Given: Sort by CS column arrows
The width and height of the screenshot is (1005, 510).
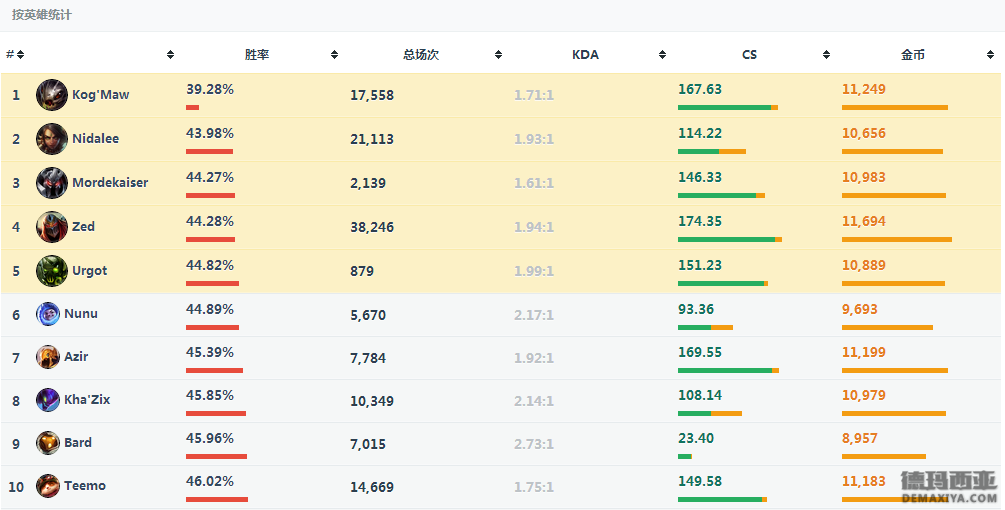Looking at the screenshot, I should [826, 54].
